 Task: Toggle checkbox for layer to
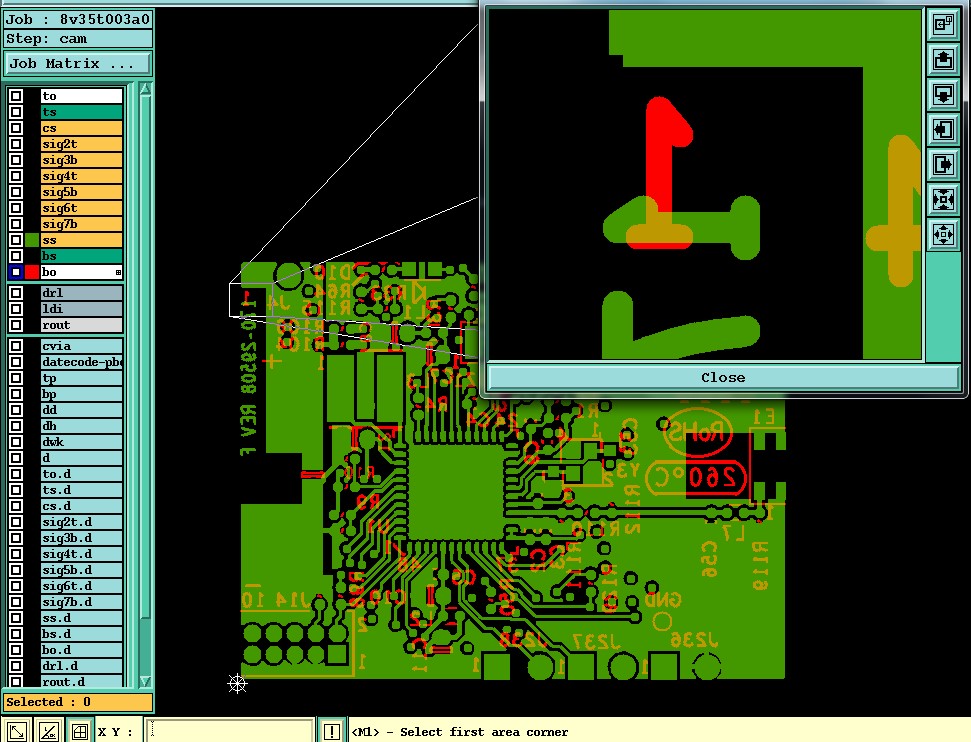[x=16, y=96]
